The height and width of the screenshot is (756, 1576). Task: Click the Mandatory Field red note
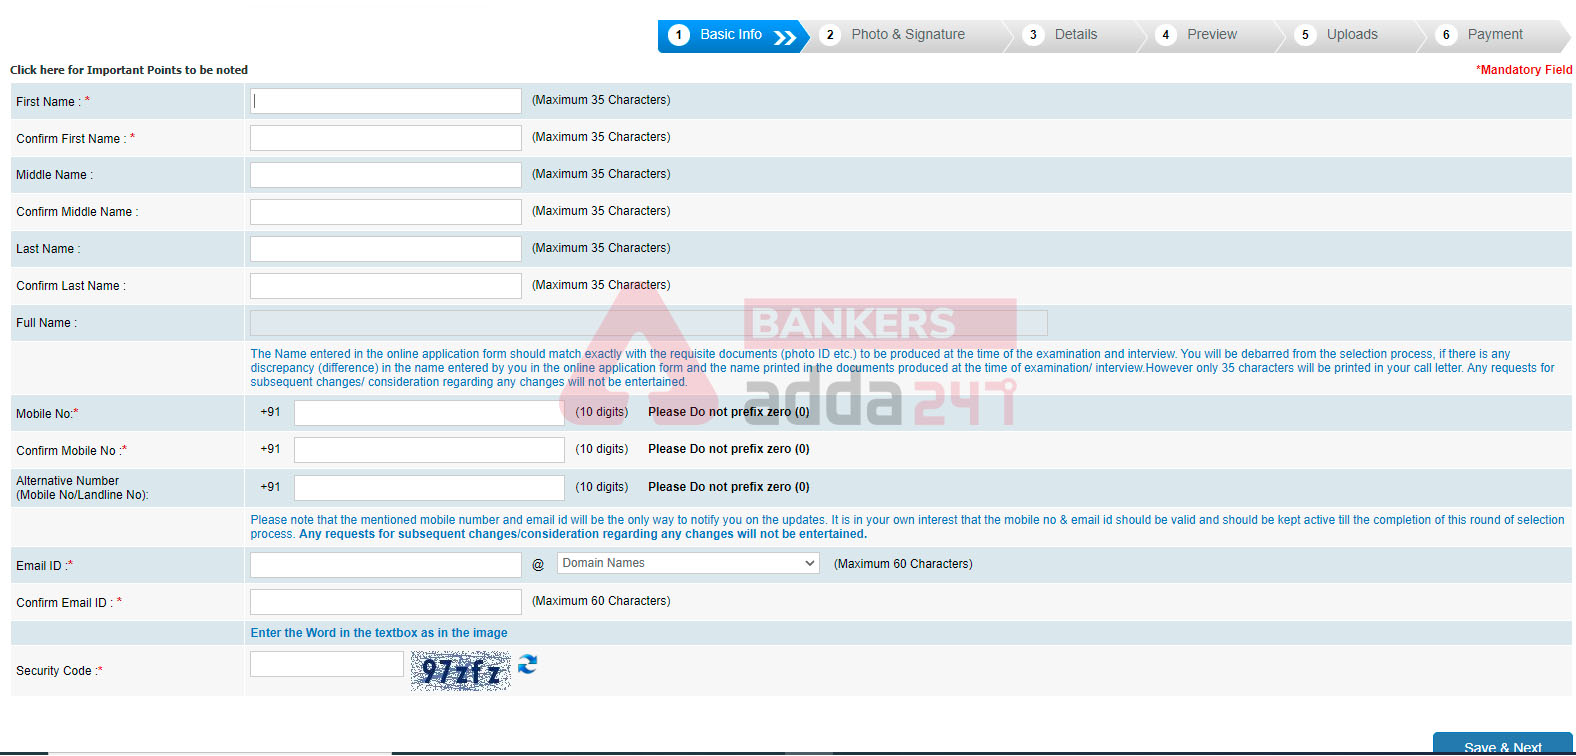point(1524,70)
